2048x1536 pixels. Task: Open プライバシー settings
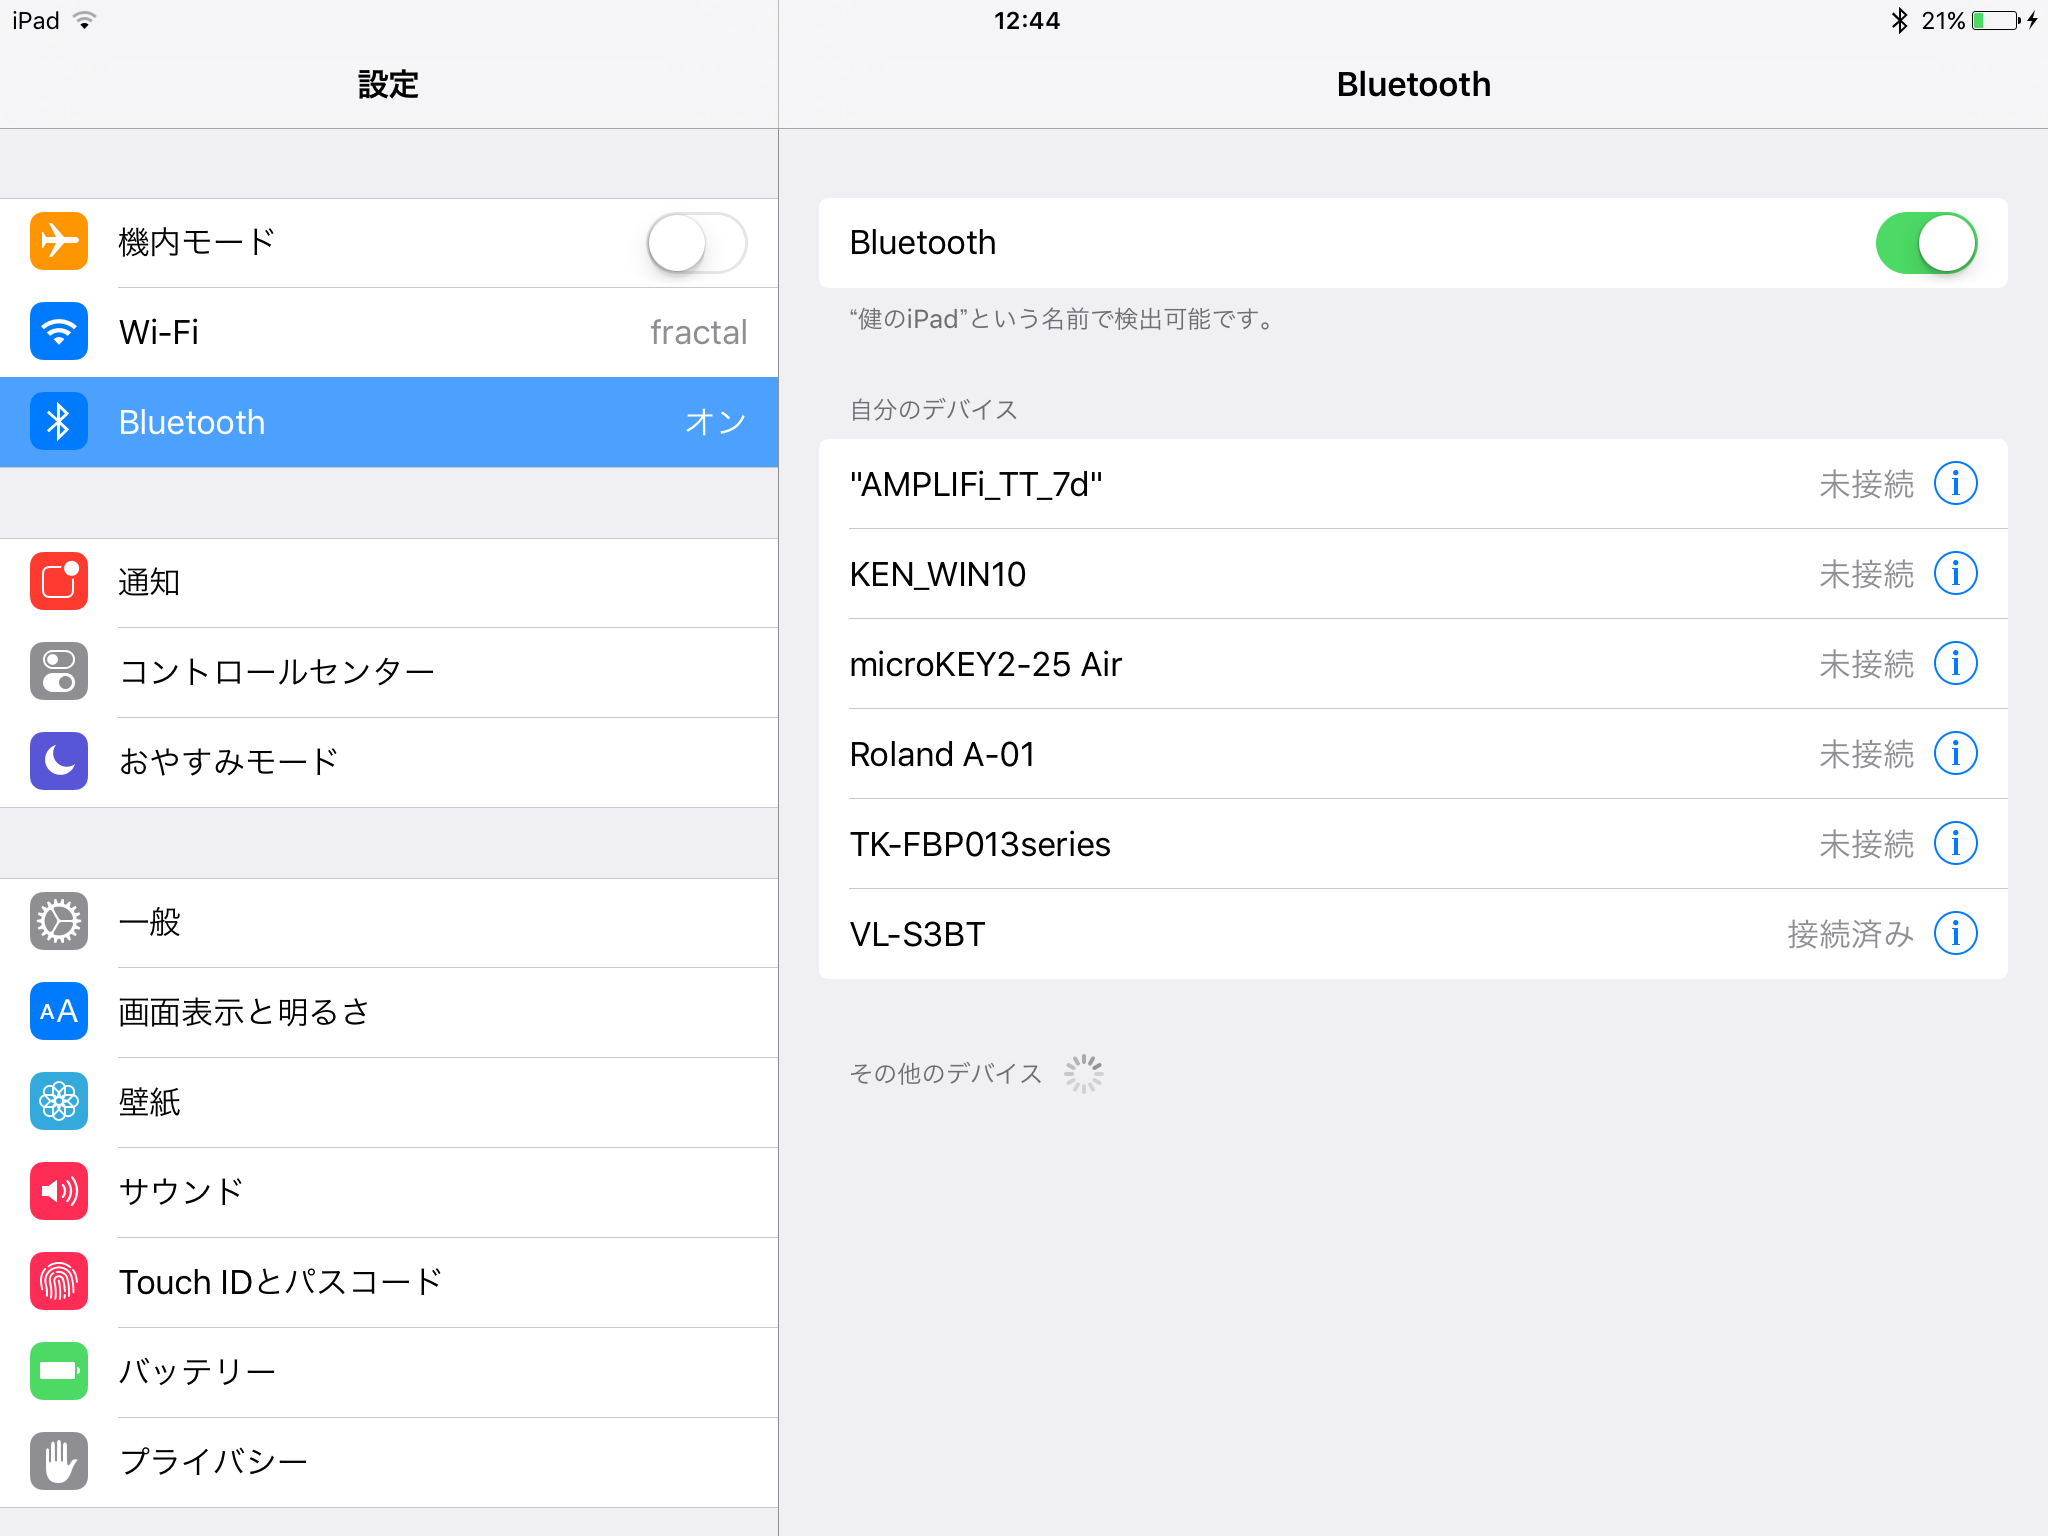click(389, 1462)
